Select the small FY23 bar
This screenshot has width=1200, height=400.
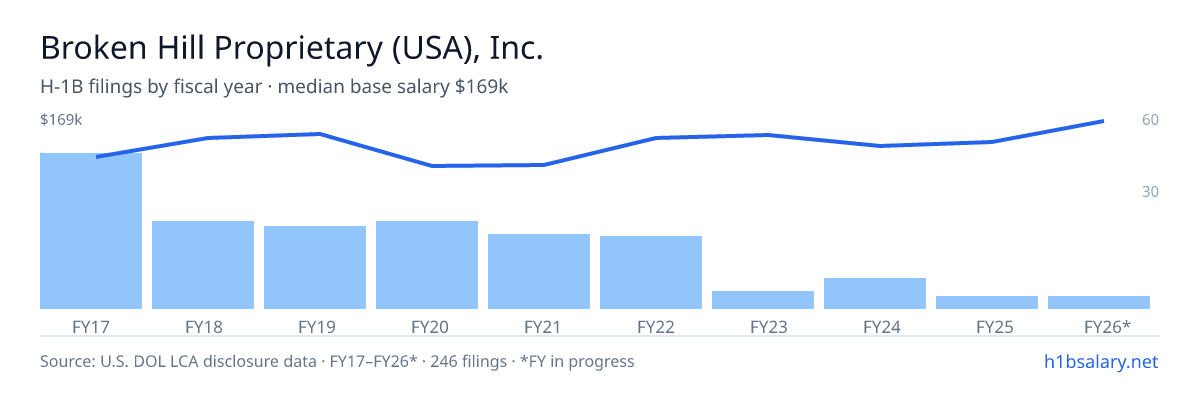[x=763, y=300]
